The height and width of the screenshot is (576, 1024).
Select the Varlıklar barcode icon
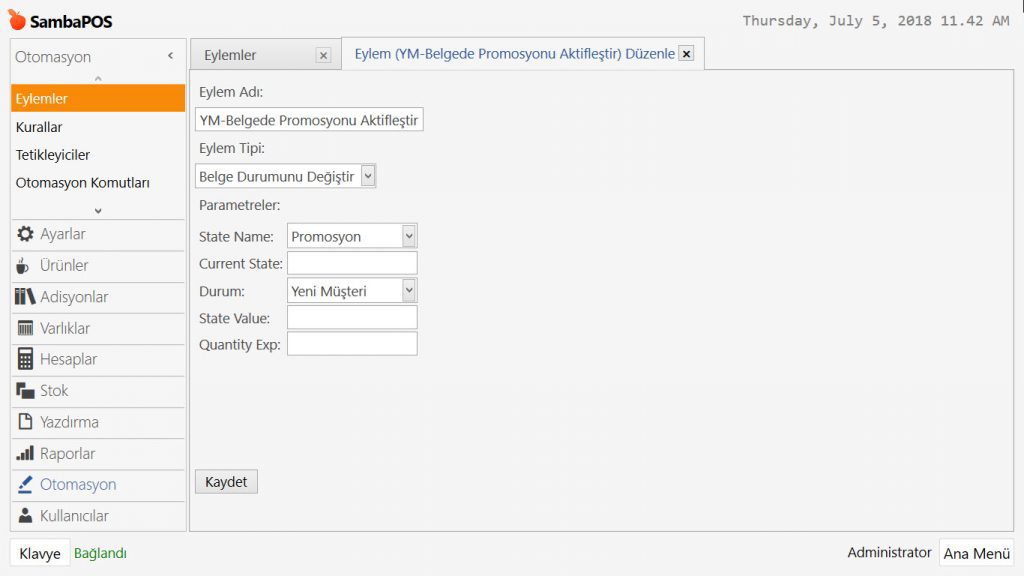tap(26, 328)
